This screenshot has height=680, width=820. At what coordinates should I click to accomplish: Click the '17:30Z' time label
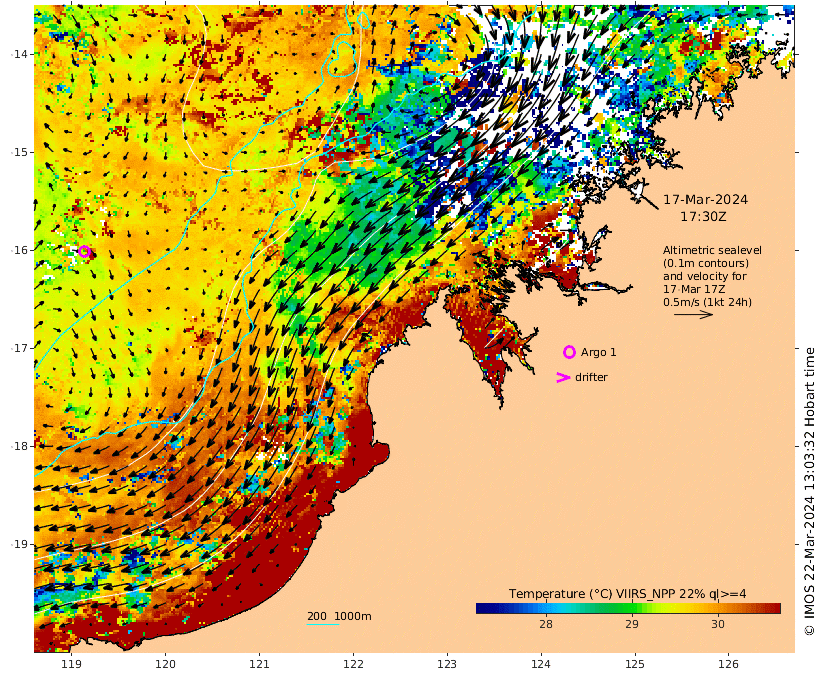(x=703, y=216)
